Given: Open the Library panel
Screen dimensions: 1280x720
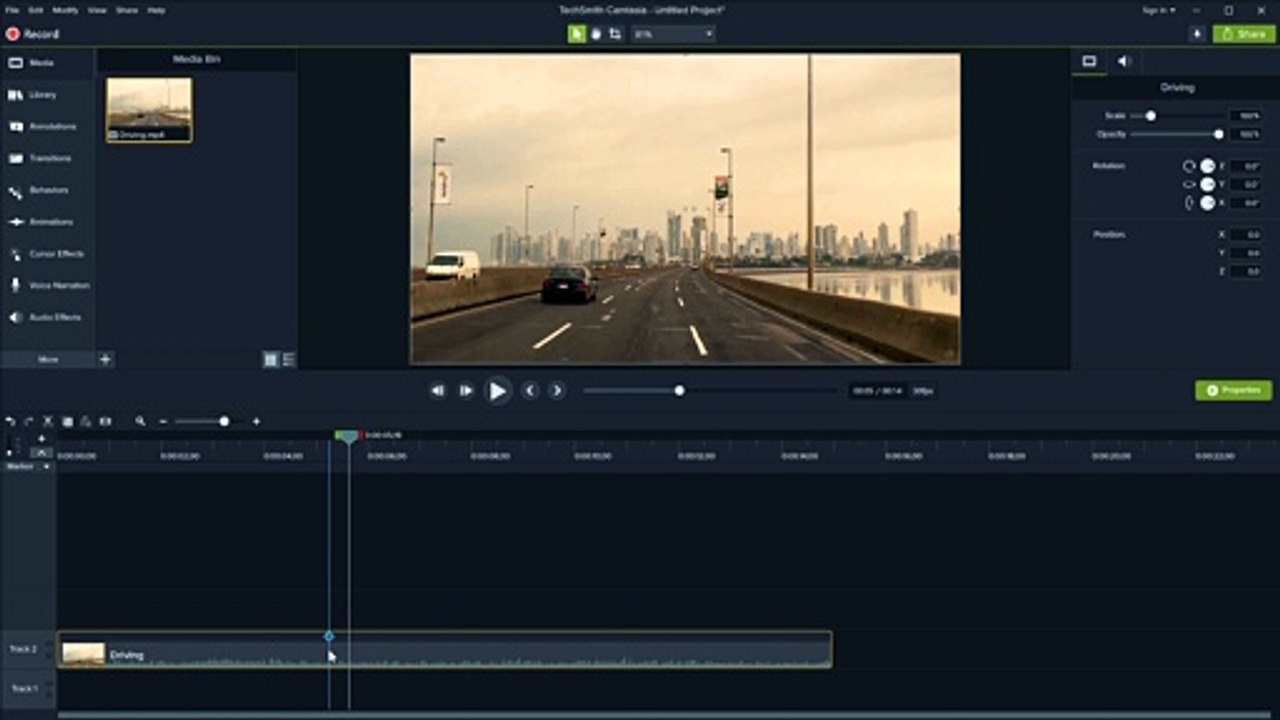Looking at the screenshot, I should (48, 95).
